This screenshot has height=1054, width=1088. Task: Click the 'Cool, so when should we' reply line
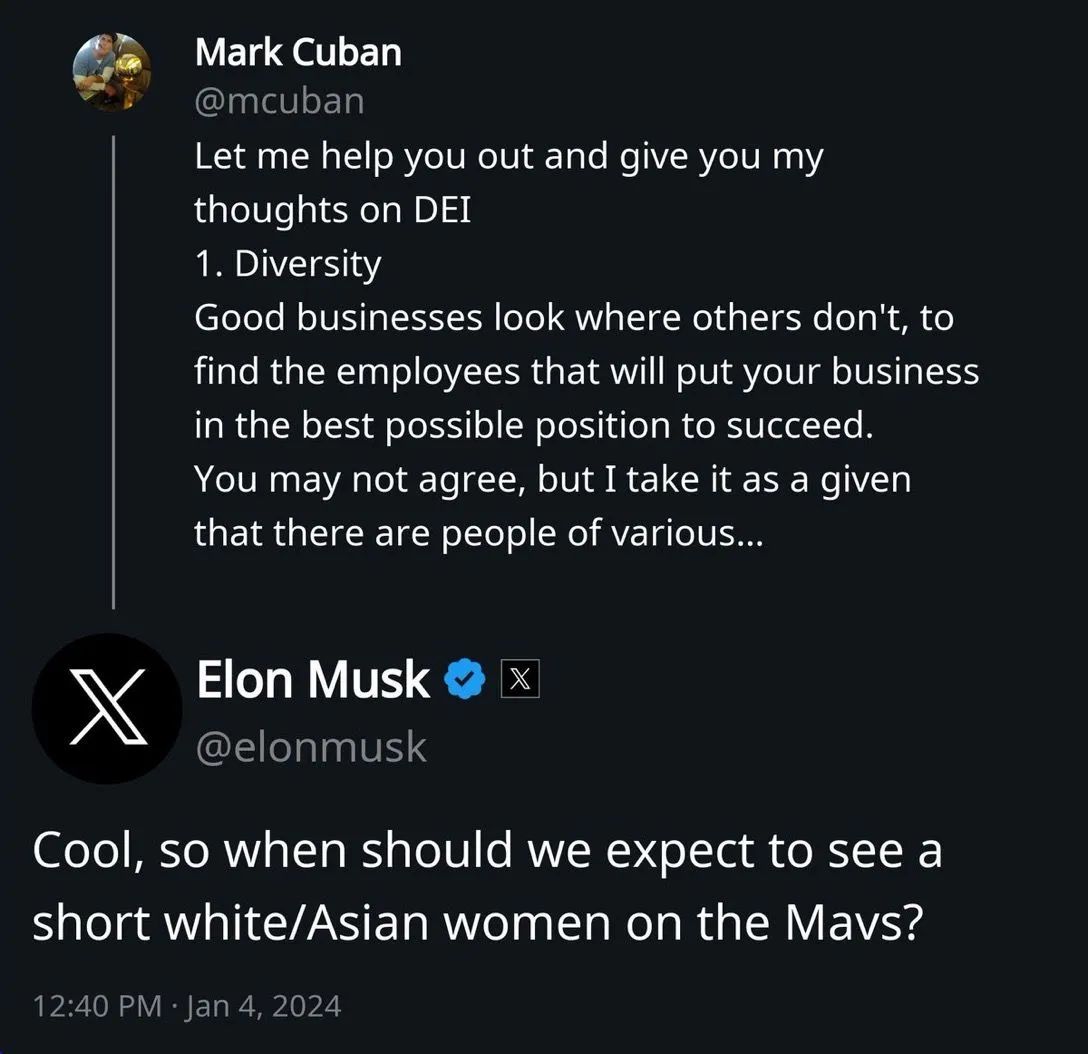[487, 852]
